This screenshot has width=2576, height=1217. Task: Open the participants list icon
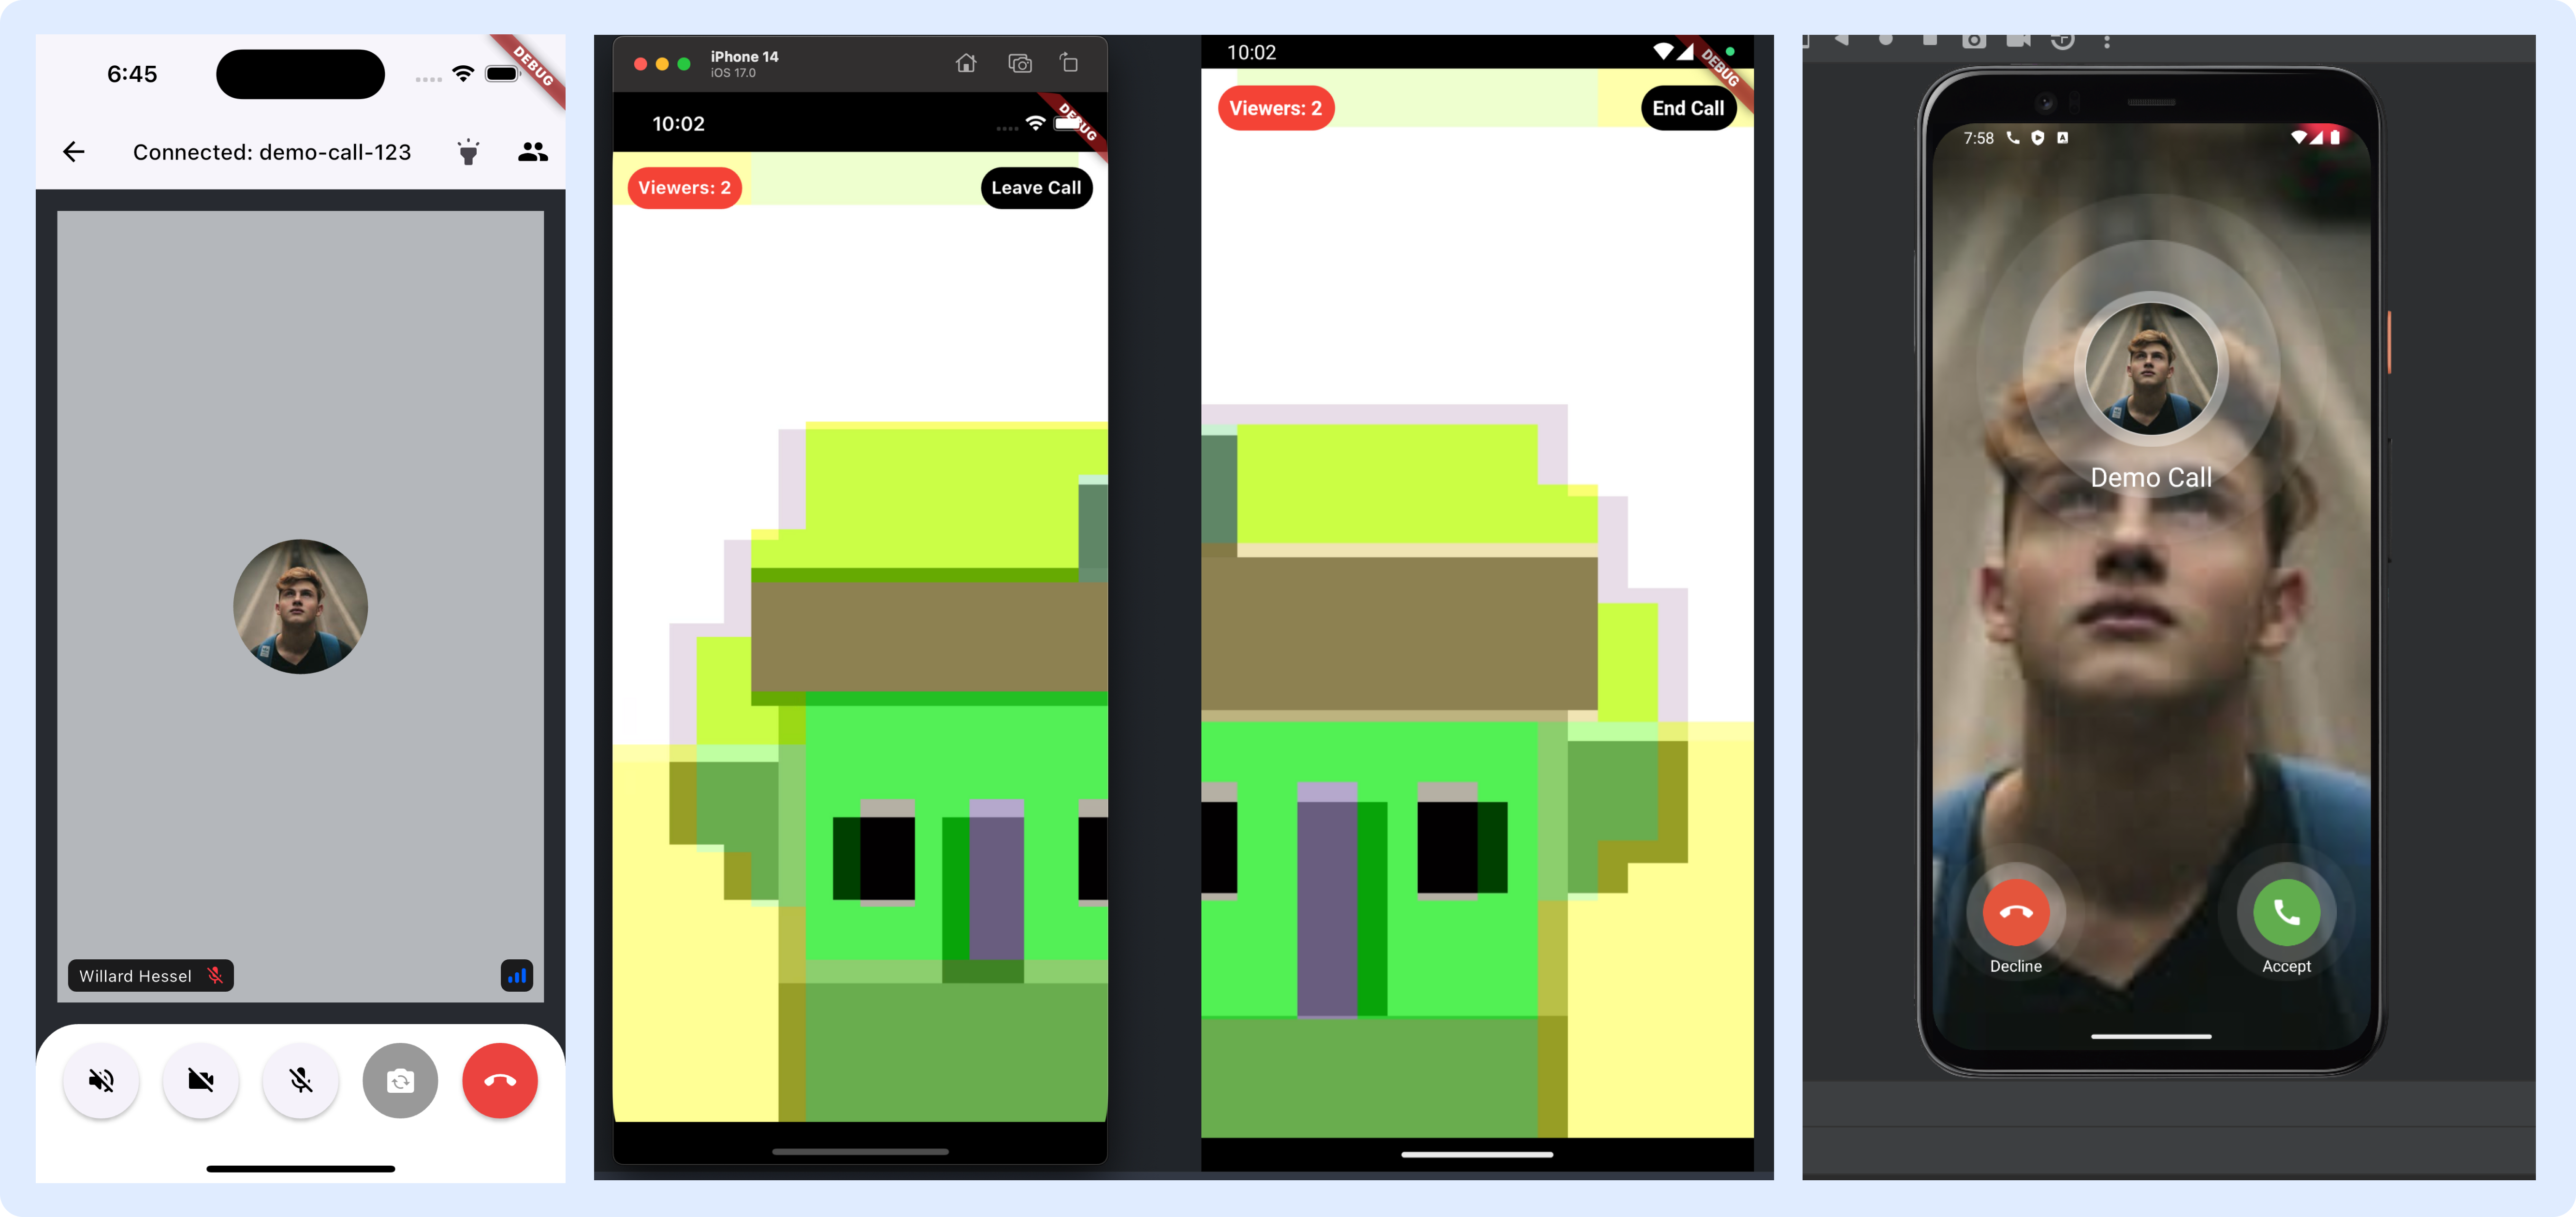tap(533, 152)
